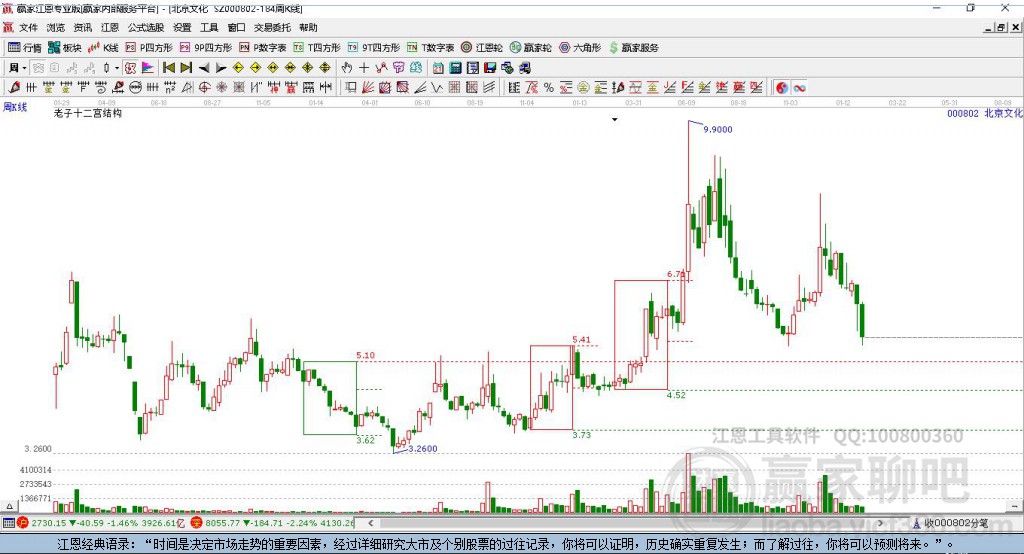Step chart left with the black left arrow
1024x554 pixels.
pyautogui.click(x=204, y=68)
